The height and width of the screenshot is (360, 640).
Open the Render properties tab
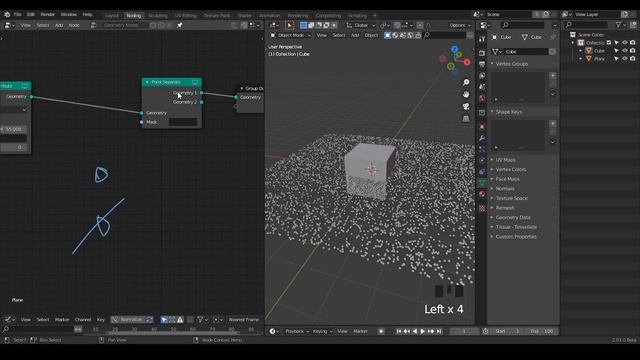click(482, 53)
